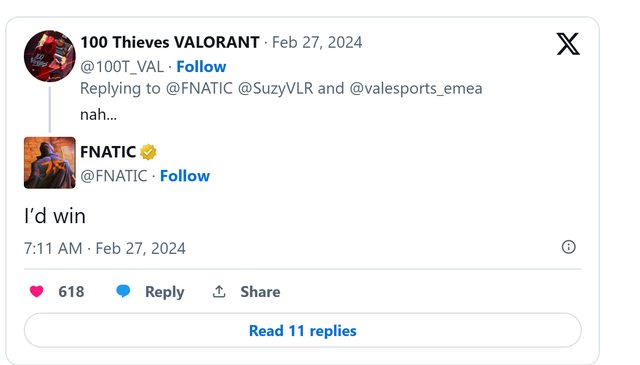Screen dimensions: 640x365
Task: Click FNATIC's gold verified badge
Action: (x=148, y=152)
